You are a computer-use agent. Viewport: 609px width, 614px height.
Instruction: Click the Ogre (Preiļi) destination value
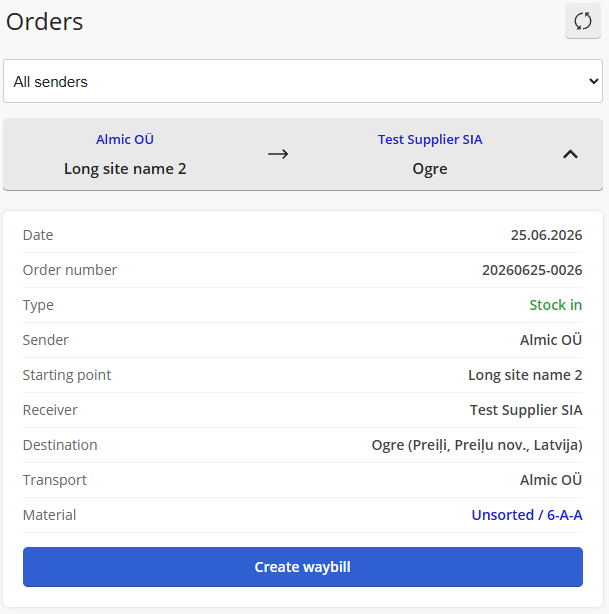point(477,445)
